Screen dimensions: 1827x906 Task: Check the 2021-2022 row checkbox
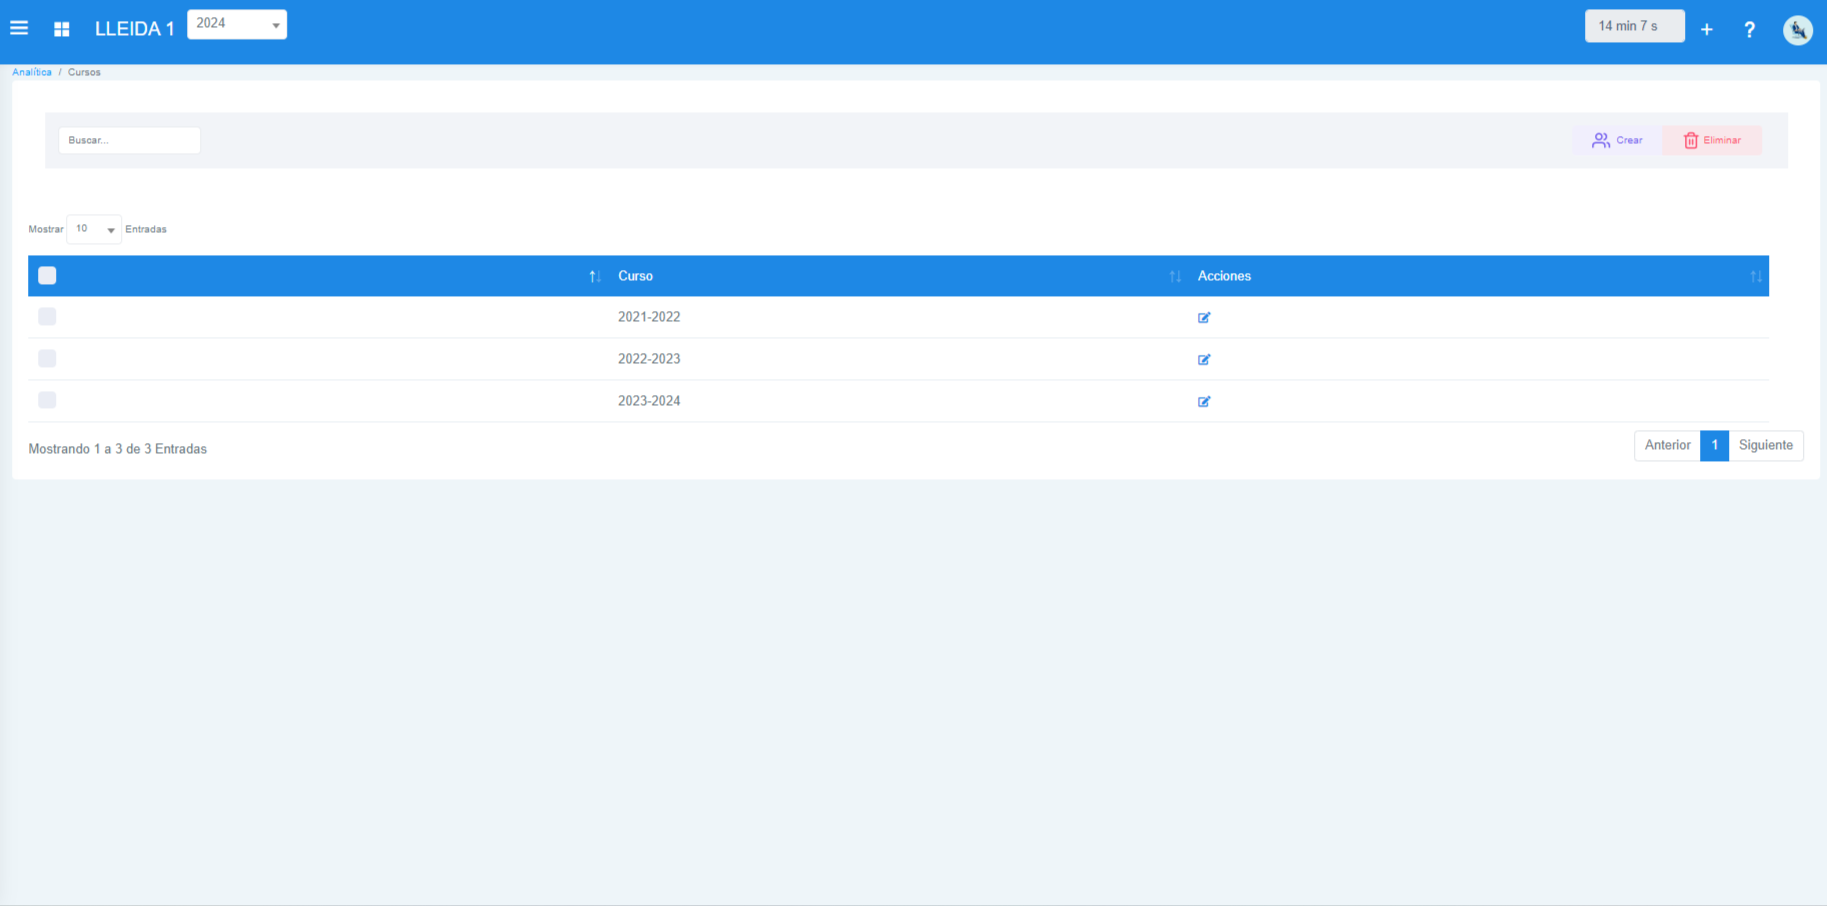click(47, 317)
